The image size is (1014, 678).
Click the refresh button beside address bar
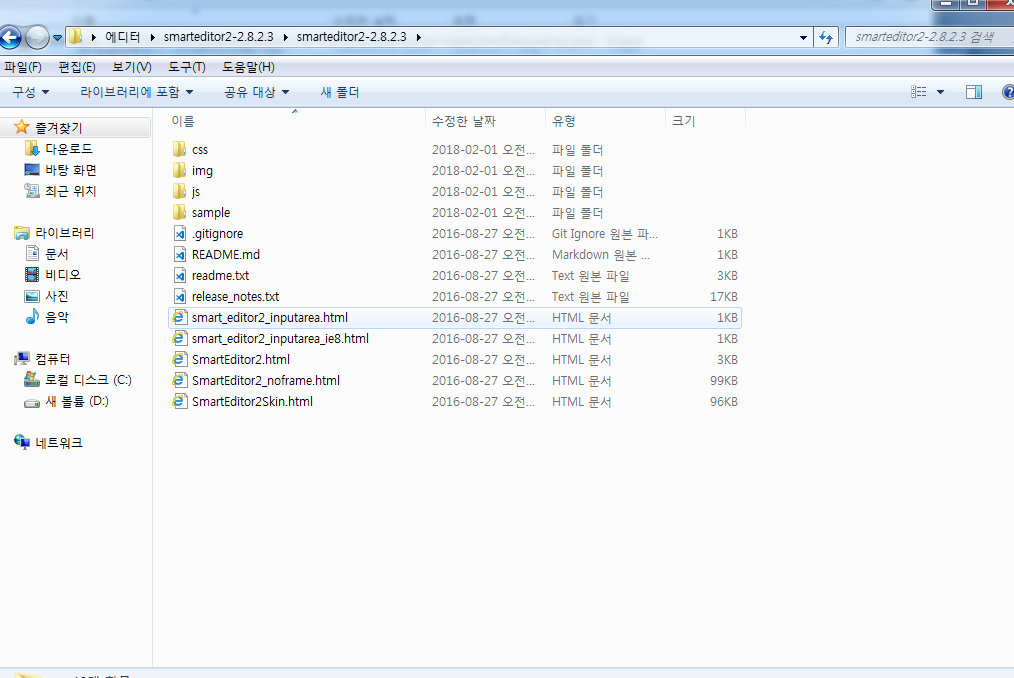pos(826,38)
